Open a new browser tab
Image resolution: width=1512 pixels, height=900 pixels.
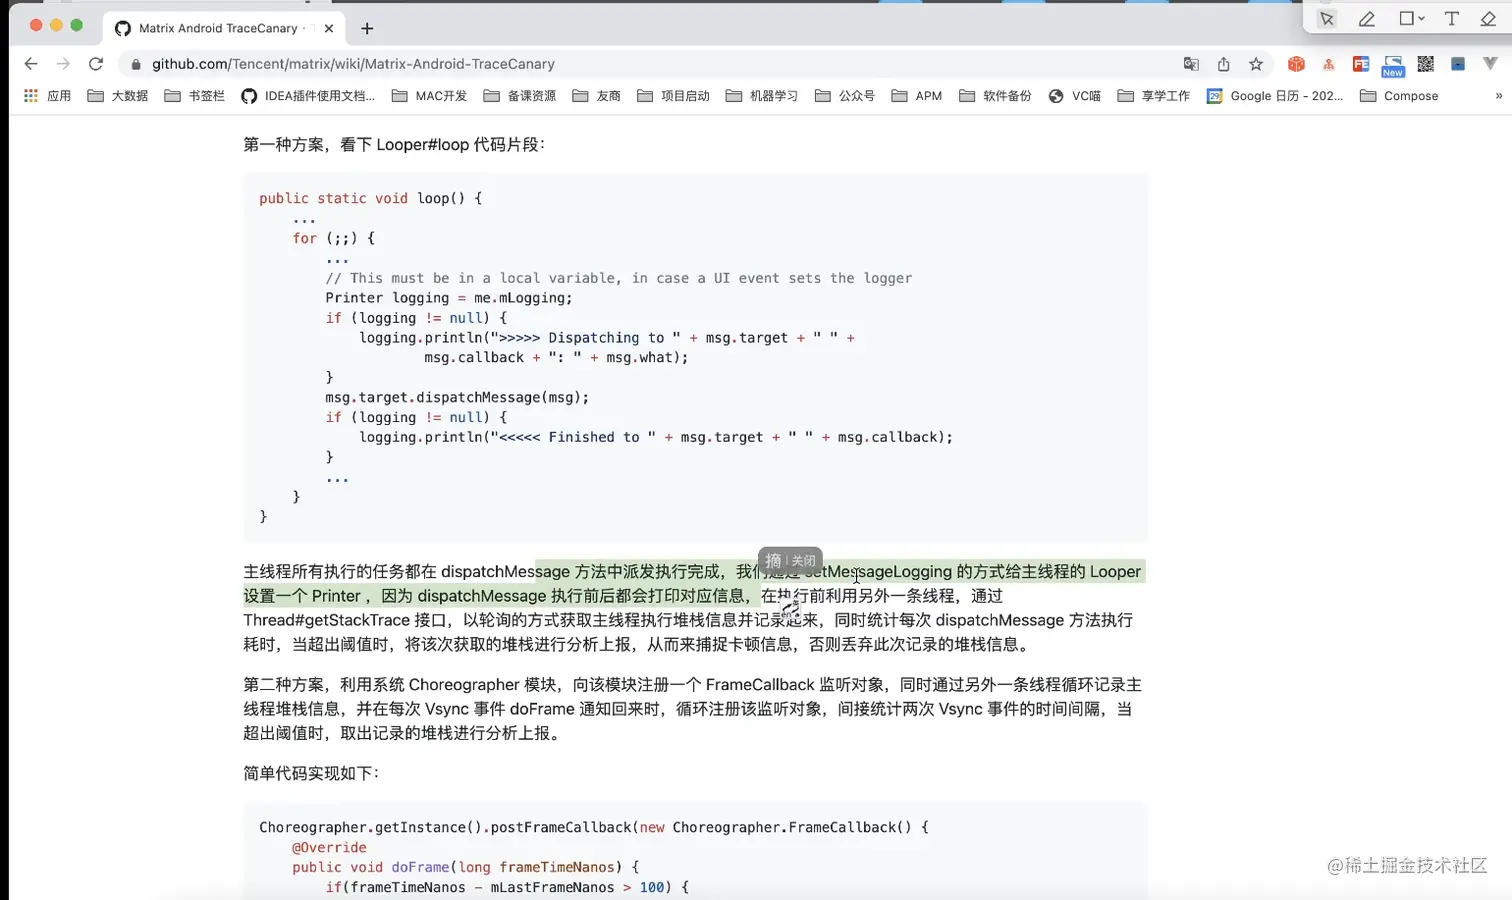pos(367,28)
